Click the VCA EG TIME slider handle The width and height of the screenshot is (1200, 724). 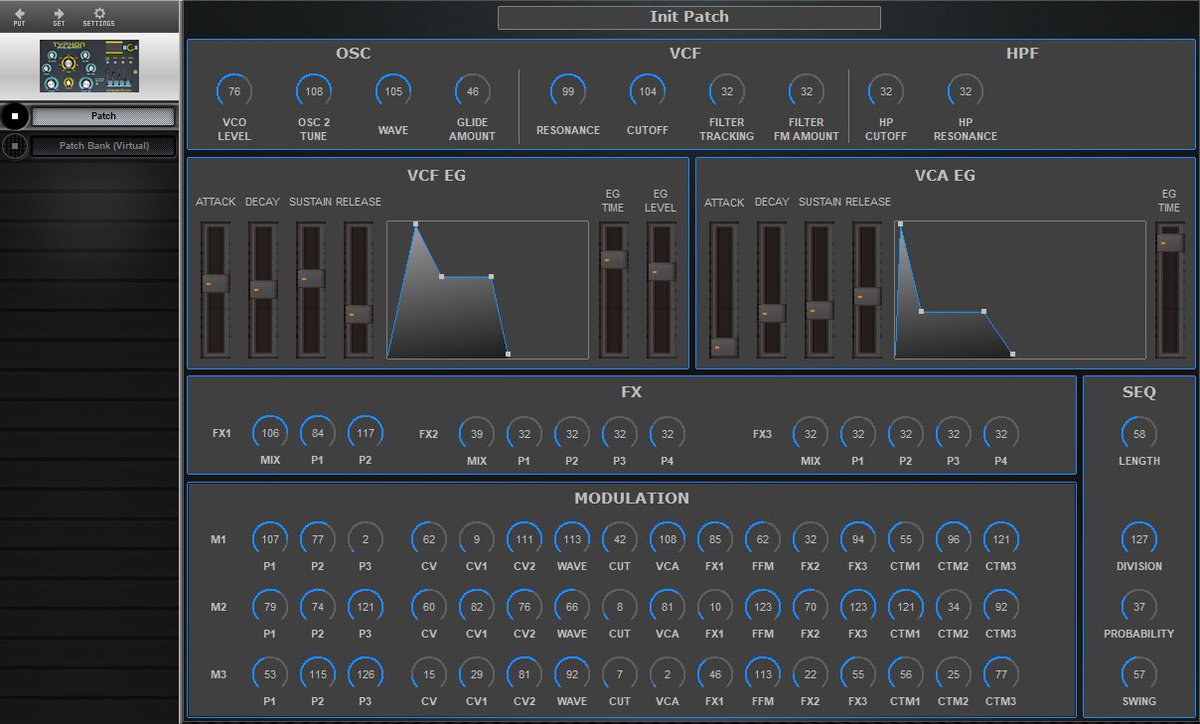[x=1170, y=242]
